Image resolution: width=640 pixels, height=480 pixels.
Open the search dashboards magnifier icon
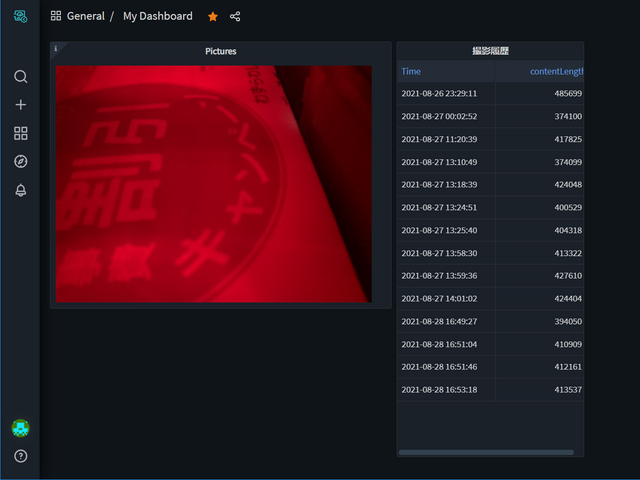(x=20, y=77)
